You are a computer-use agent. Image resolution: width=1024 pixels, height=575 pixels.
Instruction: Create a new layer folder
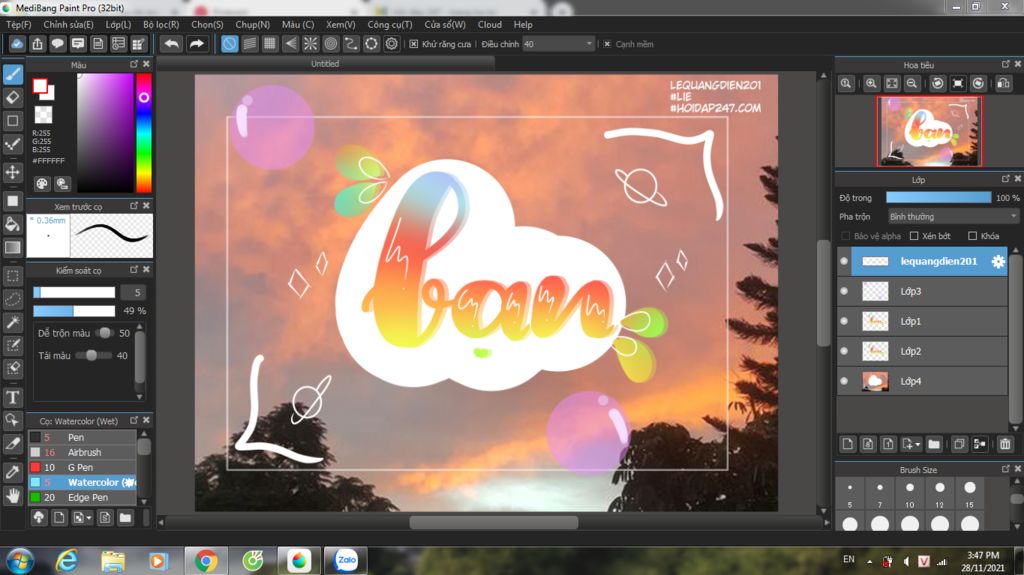pyautogui.click(x=934, y=444)
